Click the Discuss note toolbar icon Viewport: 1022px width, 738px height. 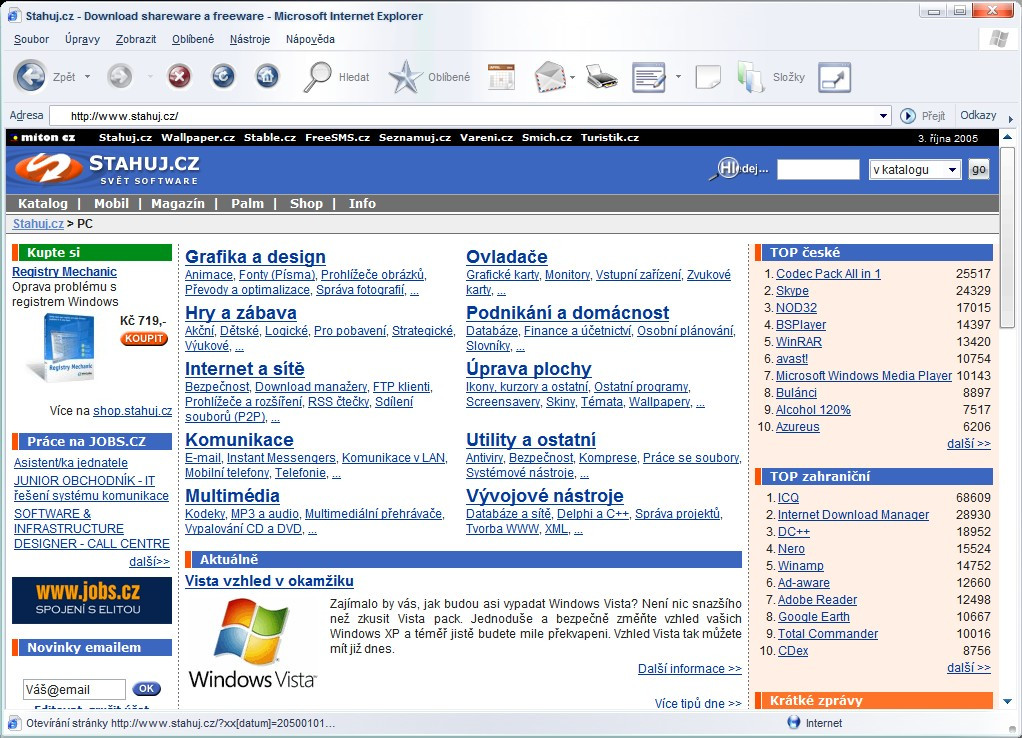(708, 77)
